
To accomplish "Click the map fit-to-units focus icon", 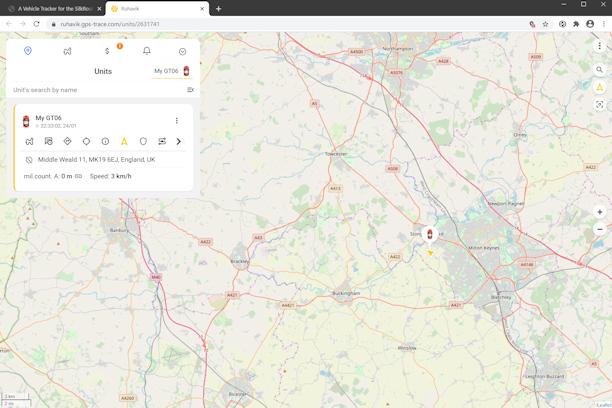I will point(600,105).
